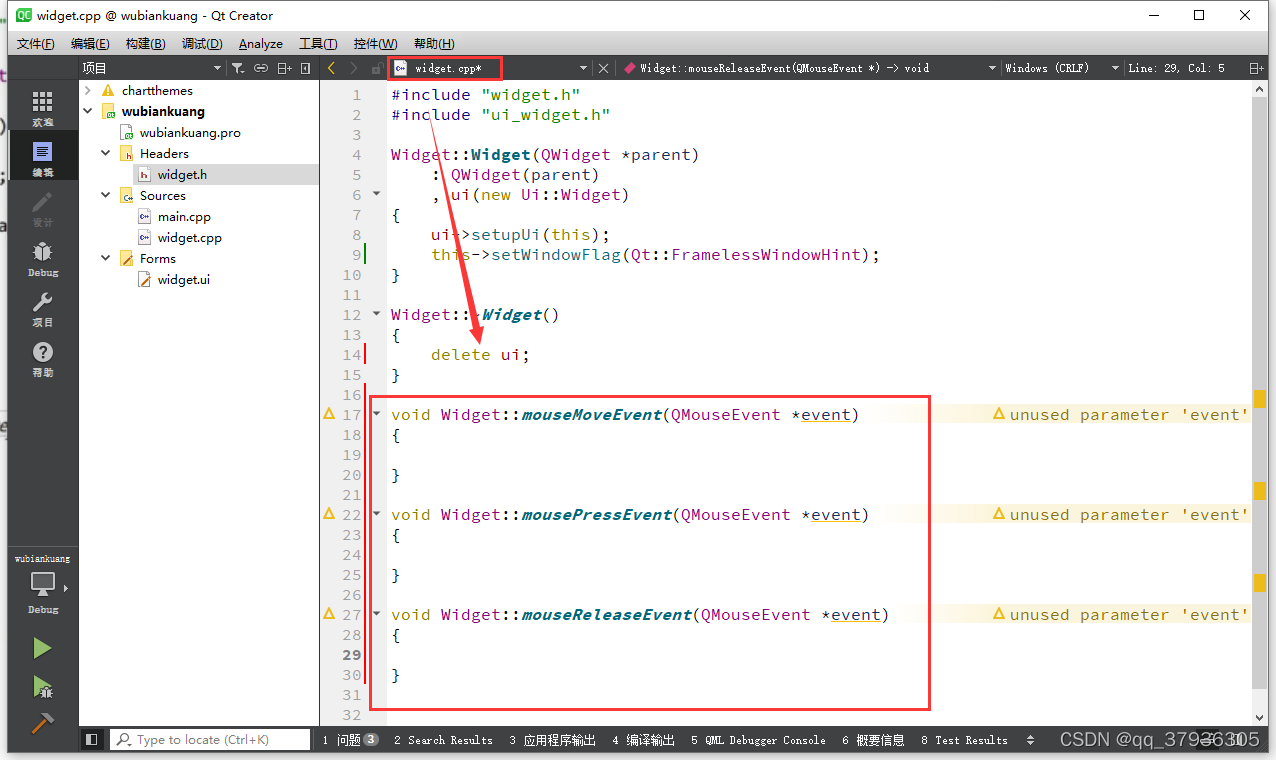
Task: Open output pane options arrows
Action: point(1031,740)
